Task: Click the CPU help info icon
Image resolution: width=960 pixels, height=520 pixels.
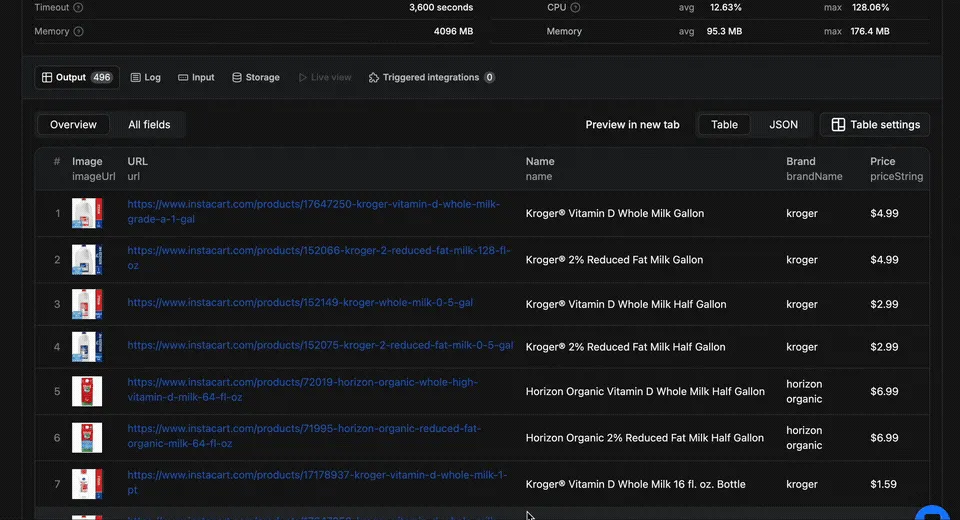Action: (575, 8)
